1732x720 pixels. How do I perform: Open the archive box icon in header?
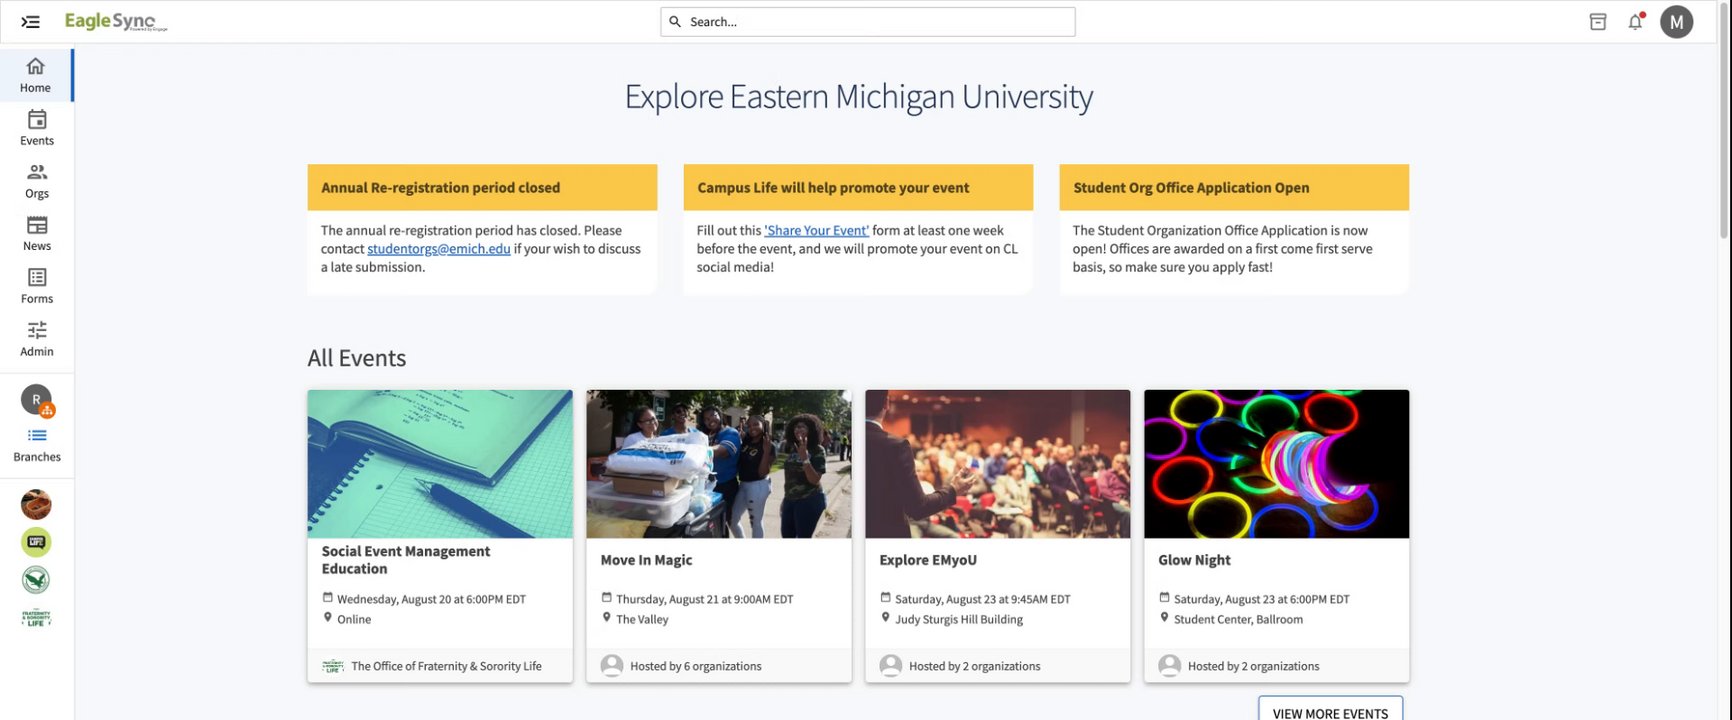tap(1598, 22)
